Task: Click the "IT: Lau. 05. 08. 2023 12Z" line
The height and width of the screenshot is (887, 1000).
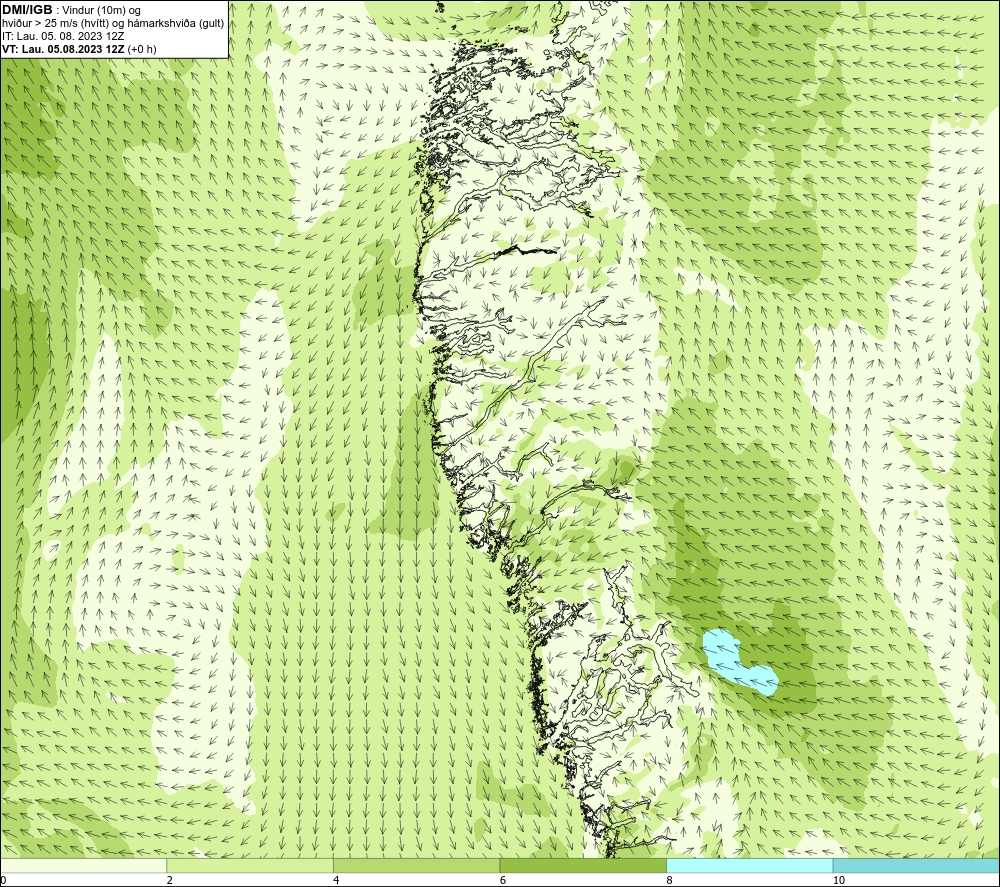Action: (x=63, y=36)
